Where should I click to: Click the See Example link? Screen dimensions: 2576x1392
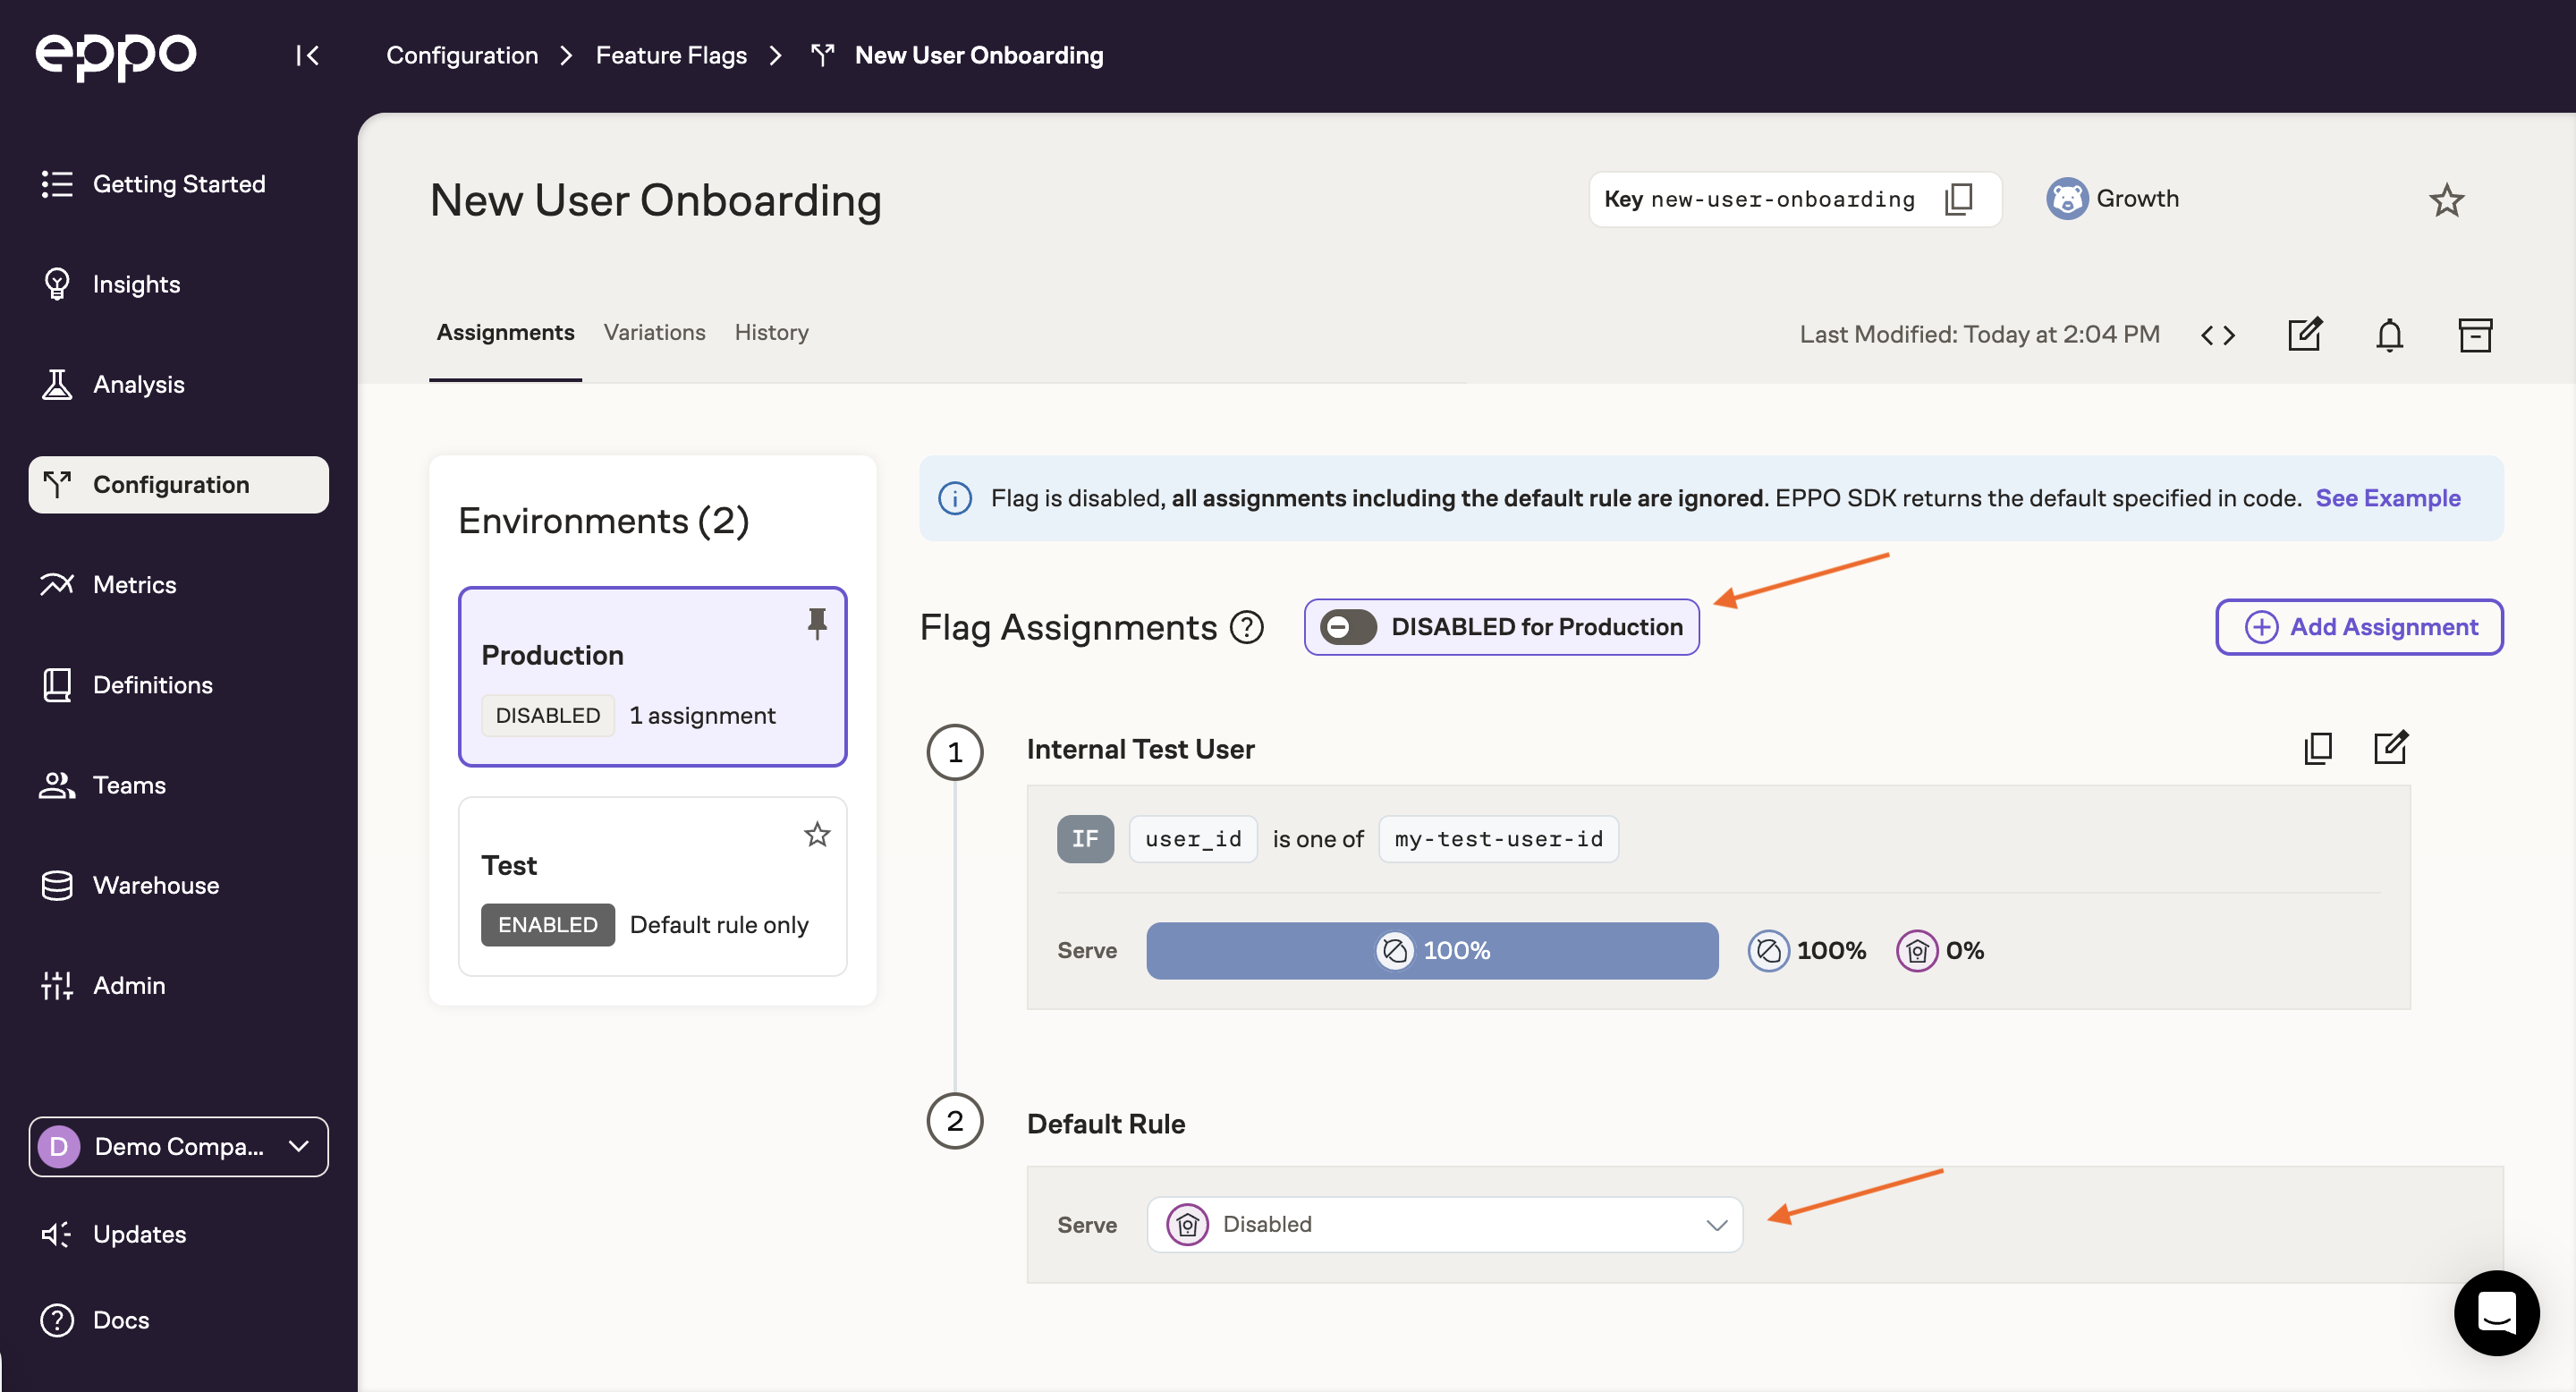pyautogui.click(x=2387, y=497)
